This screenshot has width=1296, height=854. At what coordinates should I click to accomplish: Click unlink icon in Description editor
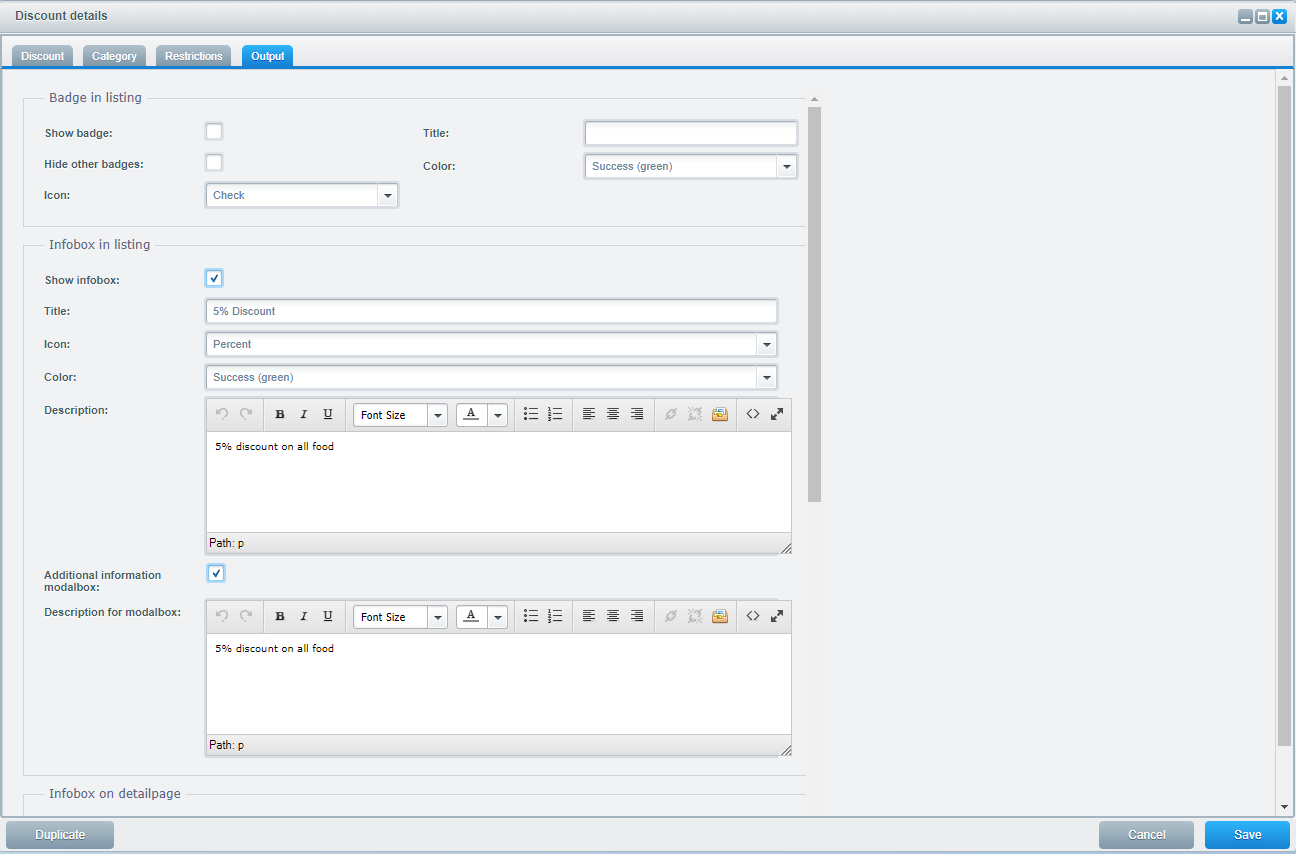695,415
